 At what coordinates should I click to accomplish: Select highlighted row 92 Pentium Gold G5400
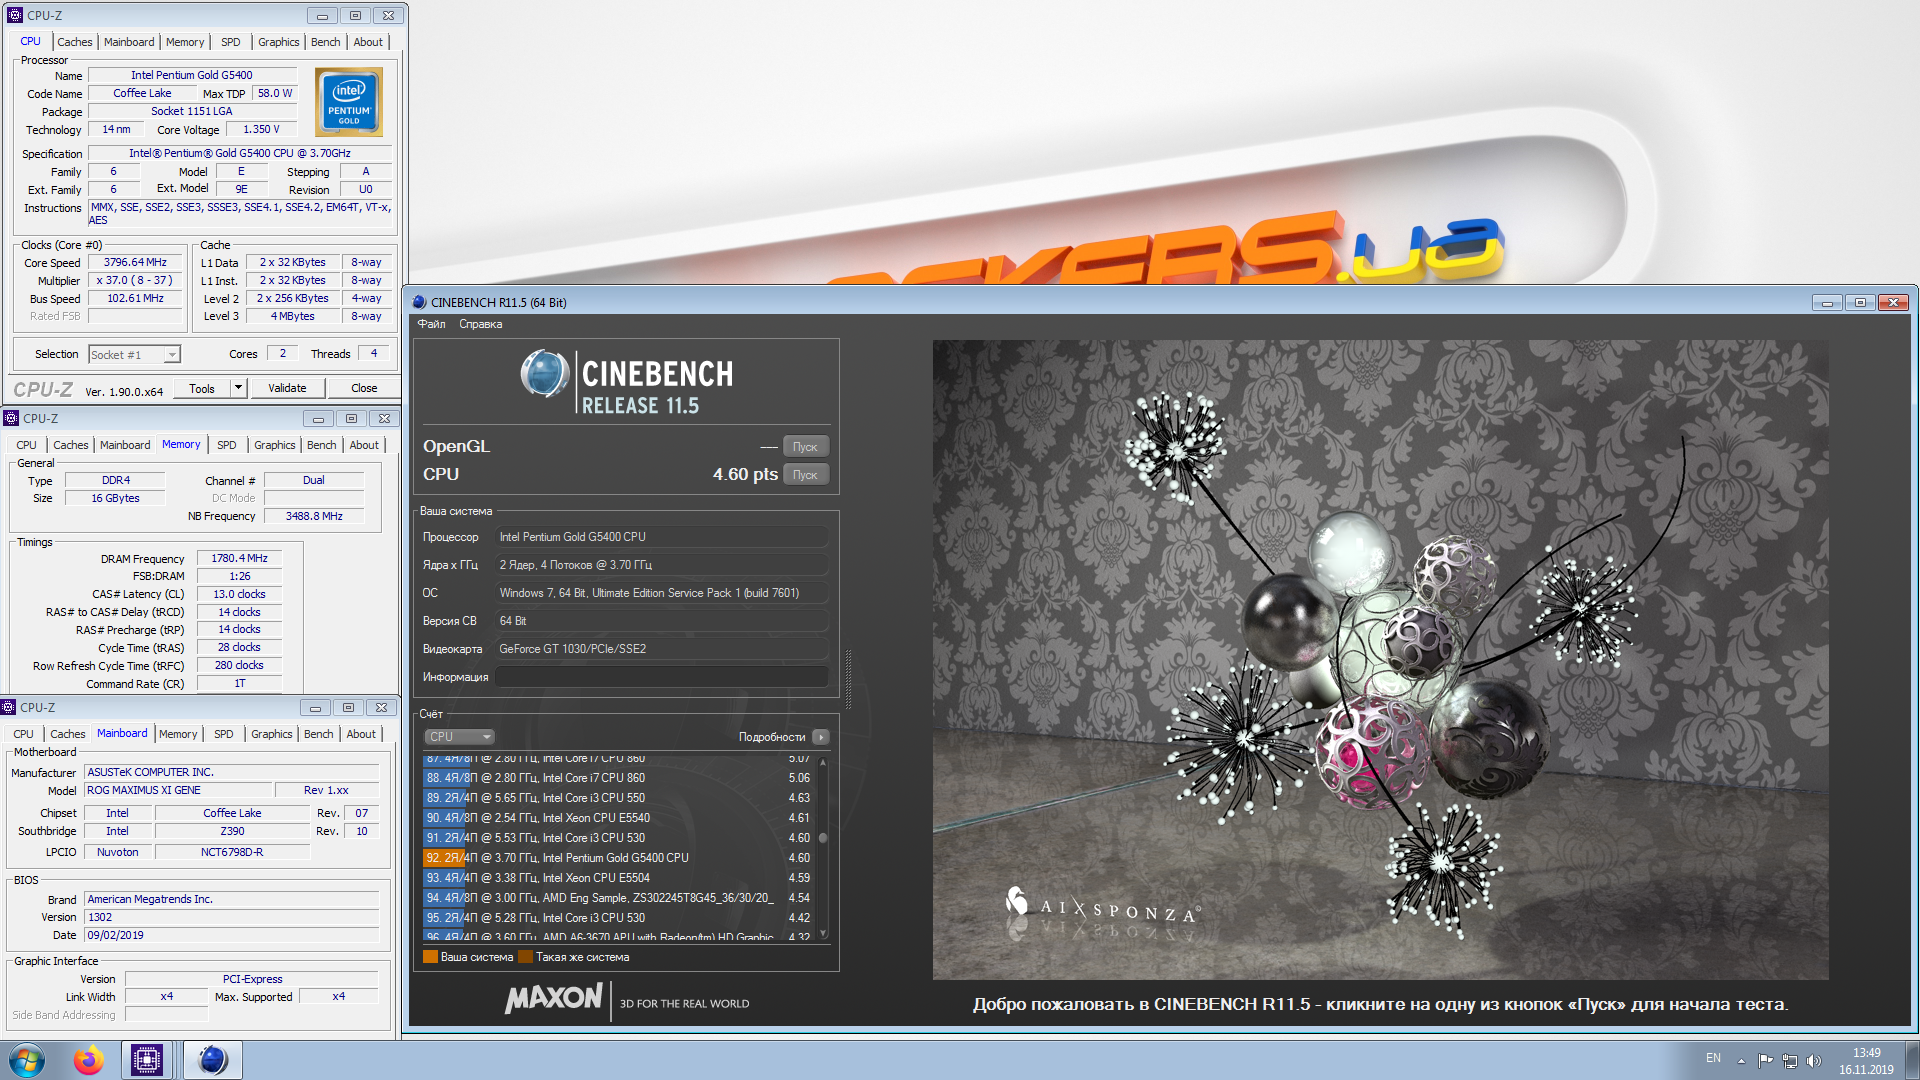(617, 858)
